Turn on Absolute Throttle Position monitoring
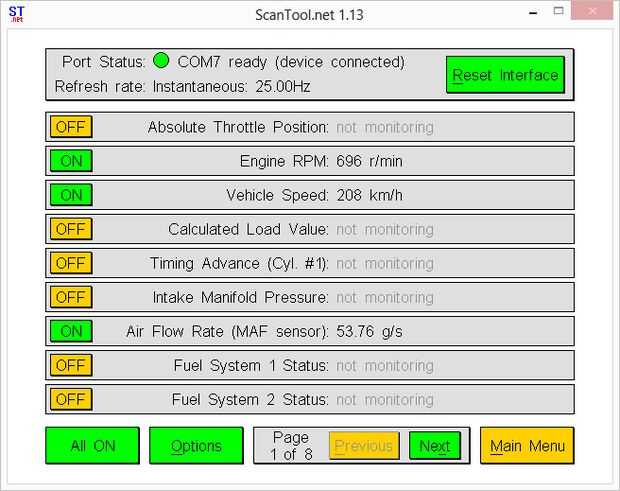 pos(71,127)
